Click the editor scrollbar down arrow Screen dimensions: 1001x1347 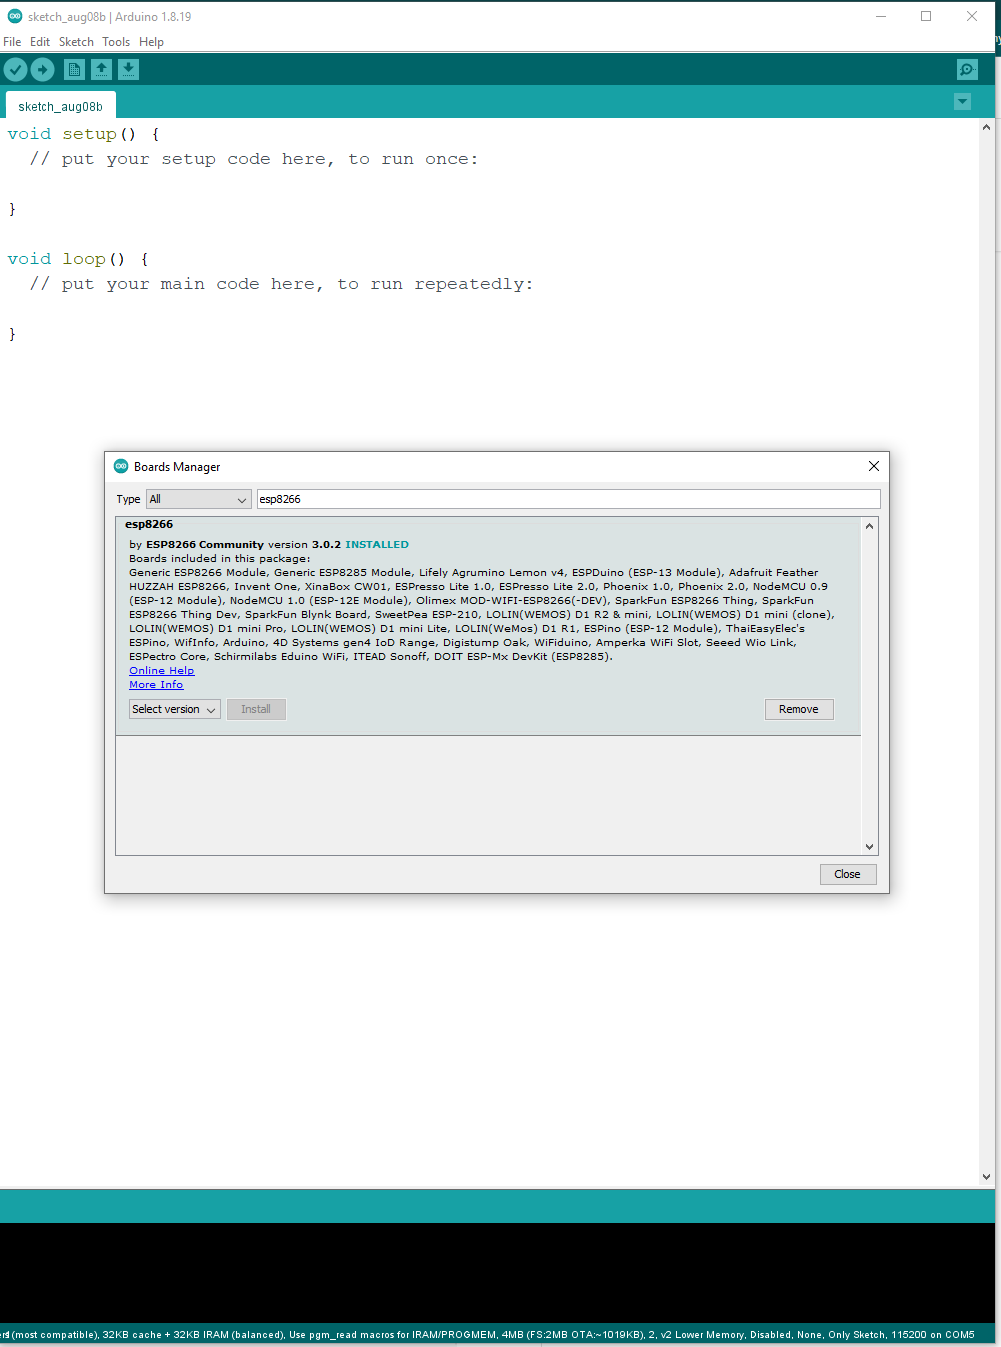(986, 1177)
